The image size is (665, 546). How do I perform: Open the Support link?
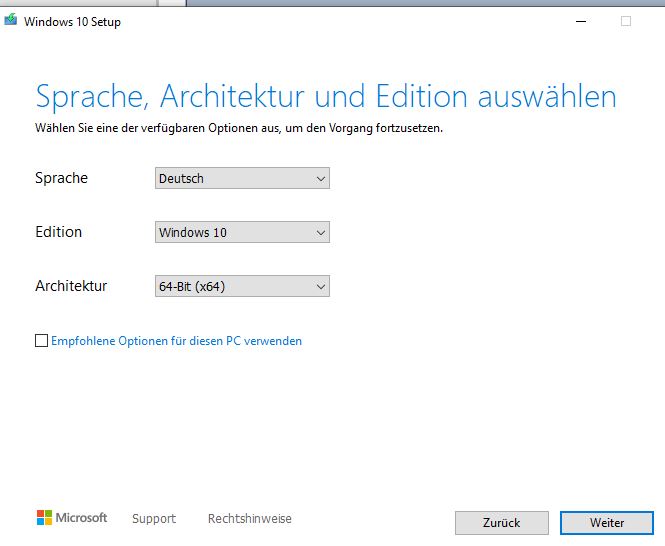pyautogui.click(x=154, y=518)
